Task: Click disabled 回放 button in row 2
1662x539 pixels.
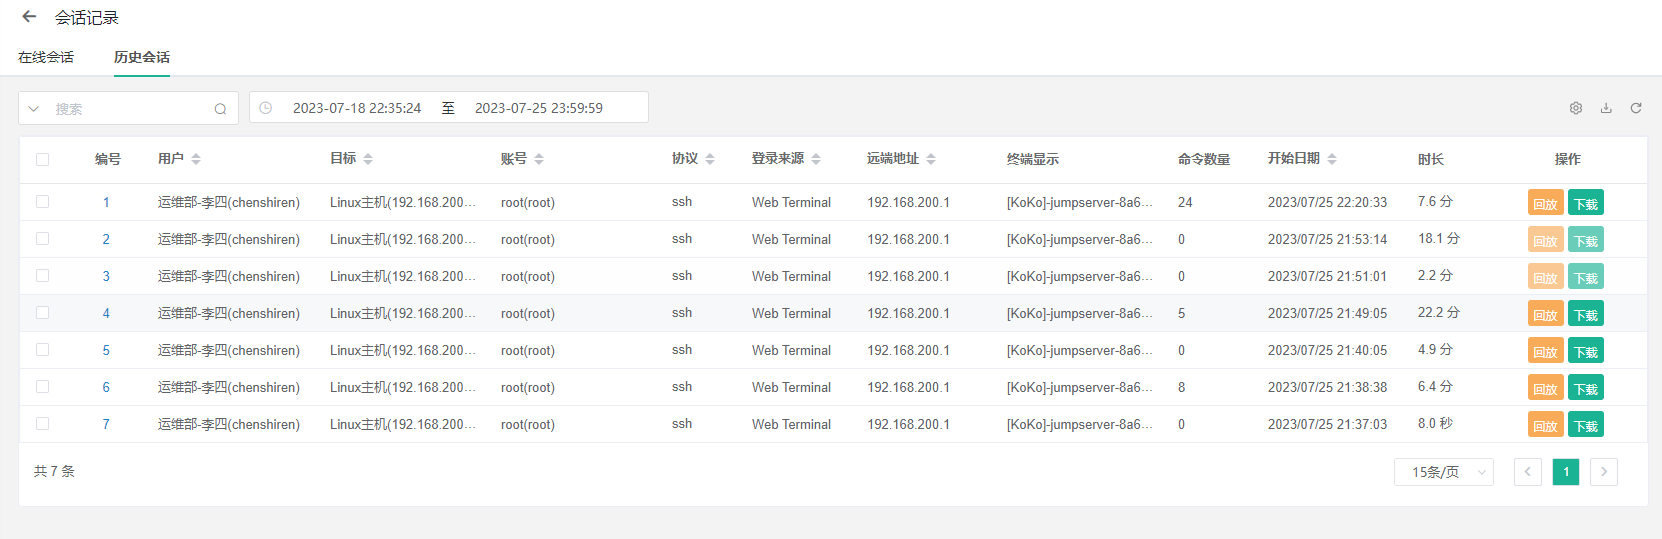Action: [x=1546, y=240]
